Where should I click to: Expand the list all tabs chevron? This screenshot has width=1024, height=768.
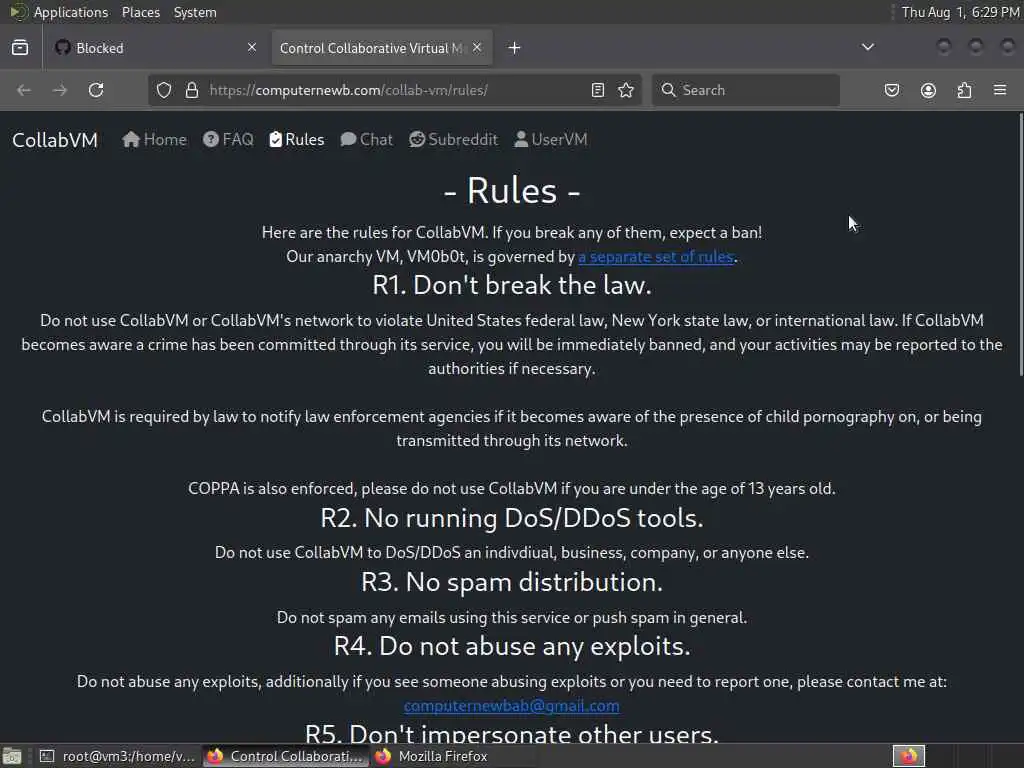868,47
